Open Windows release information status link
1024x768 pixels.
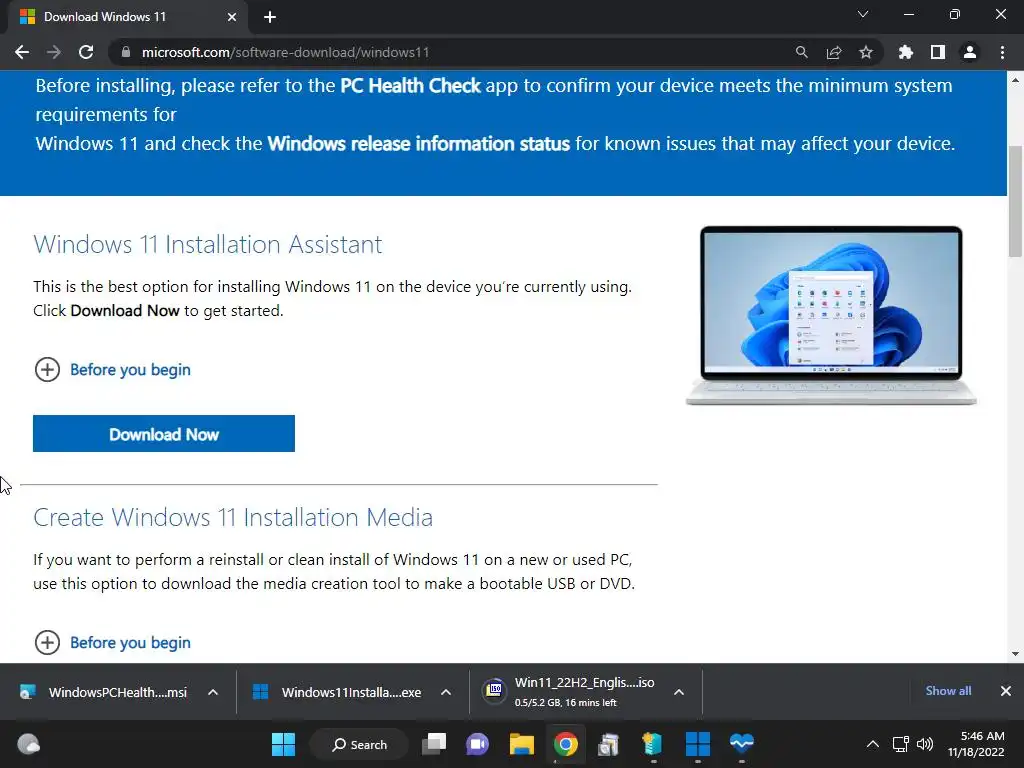(x=419, y=144)
